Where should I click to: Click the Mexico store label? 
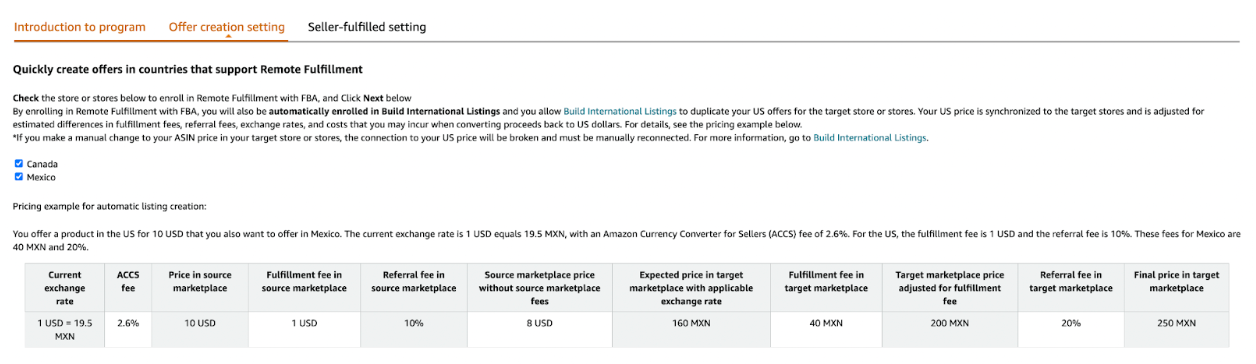[x=41, y=178]
